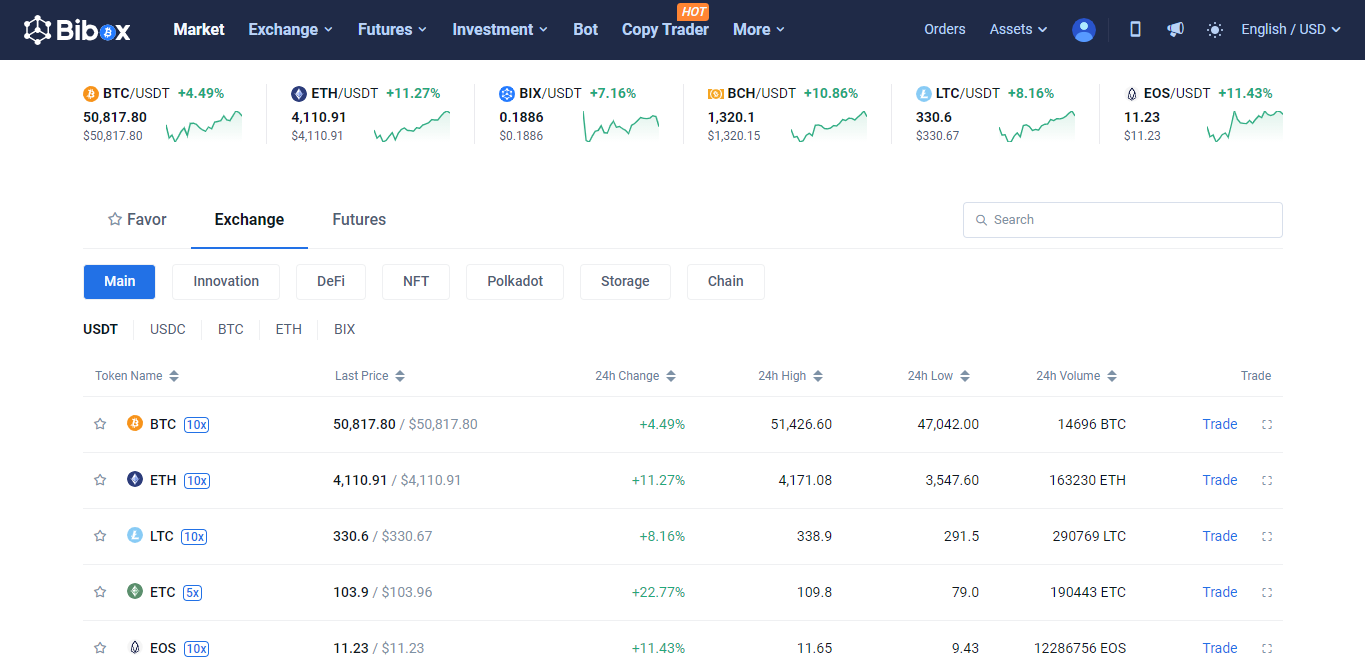Click the BTC 10x leverage badge
Viewport: 1365px width, 657px height.
(196, 425)
